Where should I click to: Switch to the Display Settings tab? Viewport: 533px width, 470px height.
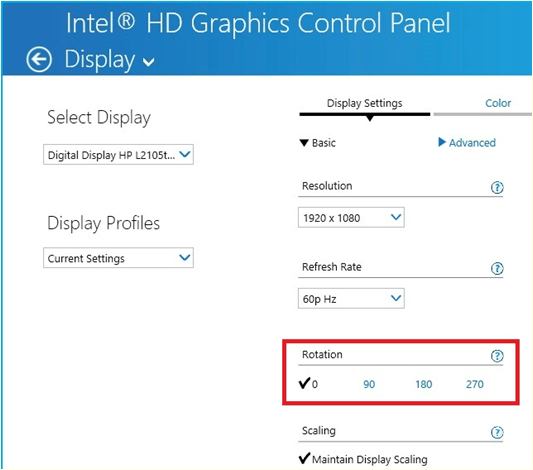pos(364,103)
